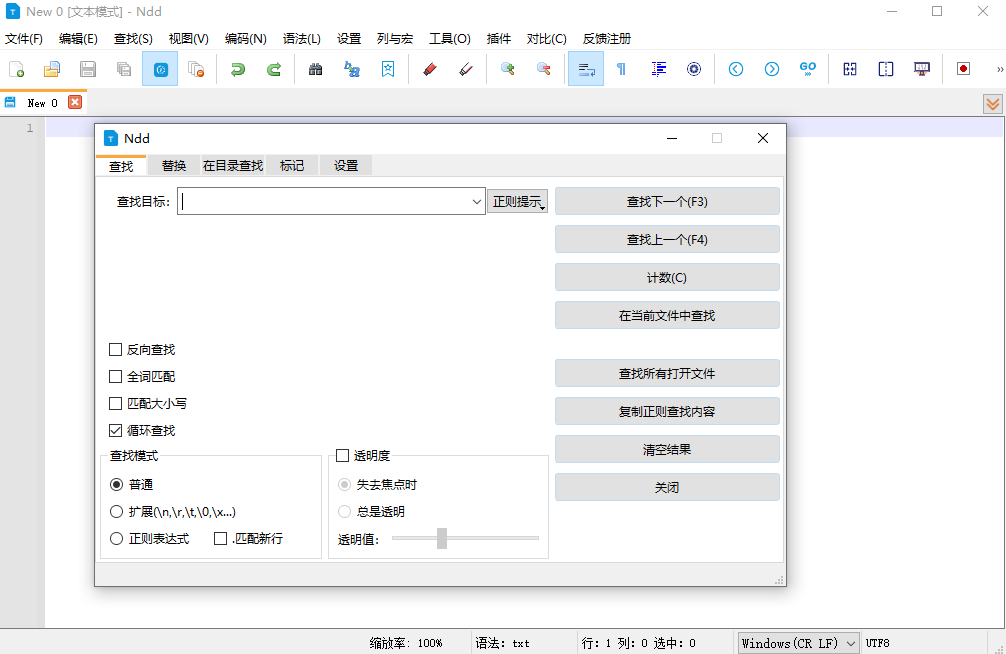The width and height of the screenshot is (1006, 654).
Task: Open the 查找目标 history dropdown arrow
Action: click(476, 202)
